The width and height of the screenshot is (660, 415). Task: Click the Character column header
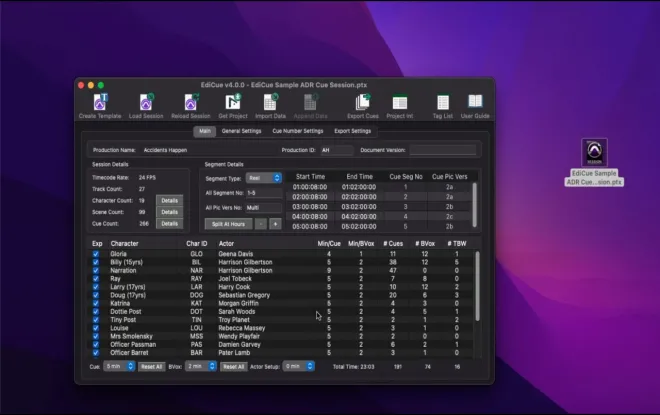tap(124, 244)
